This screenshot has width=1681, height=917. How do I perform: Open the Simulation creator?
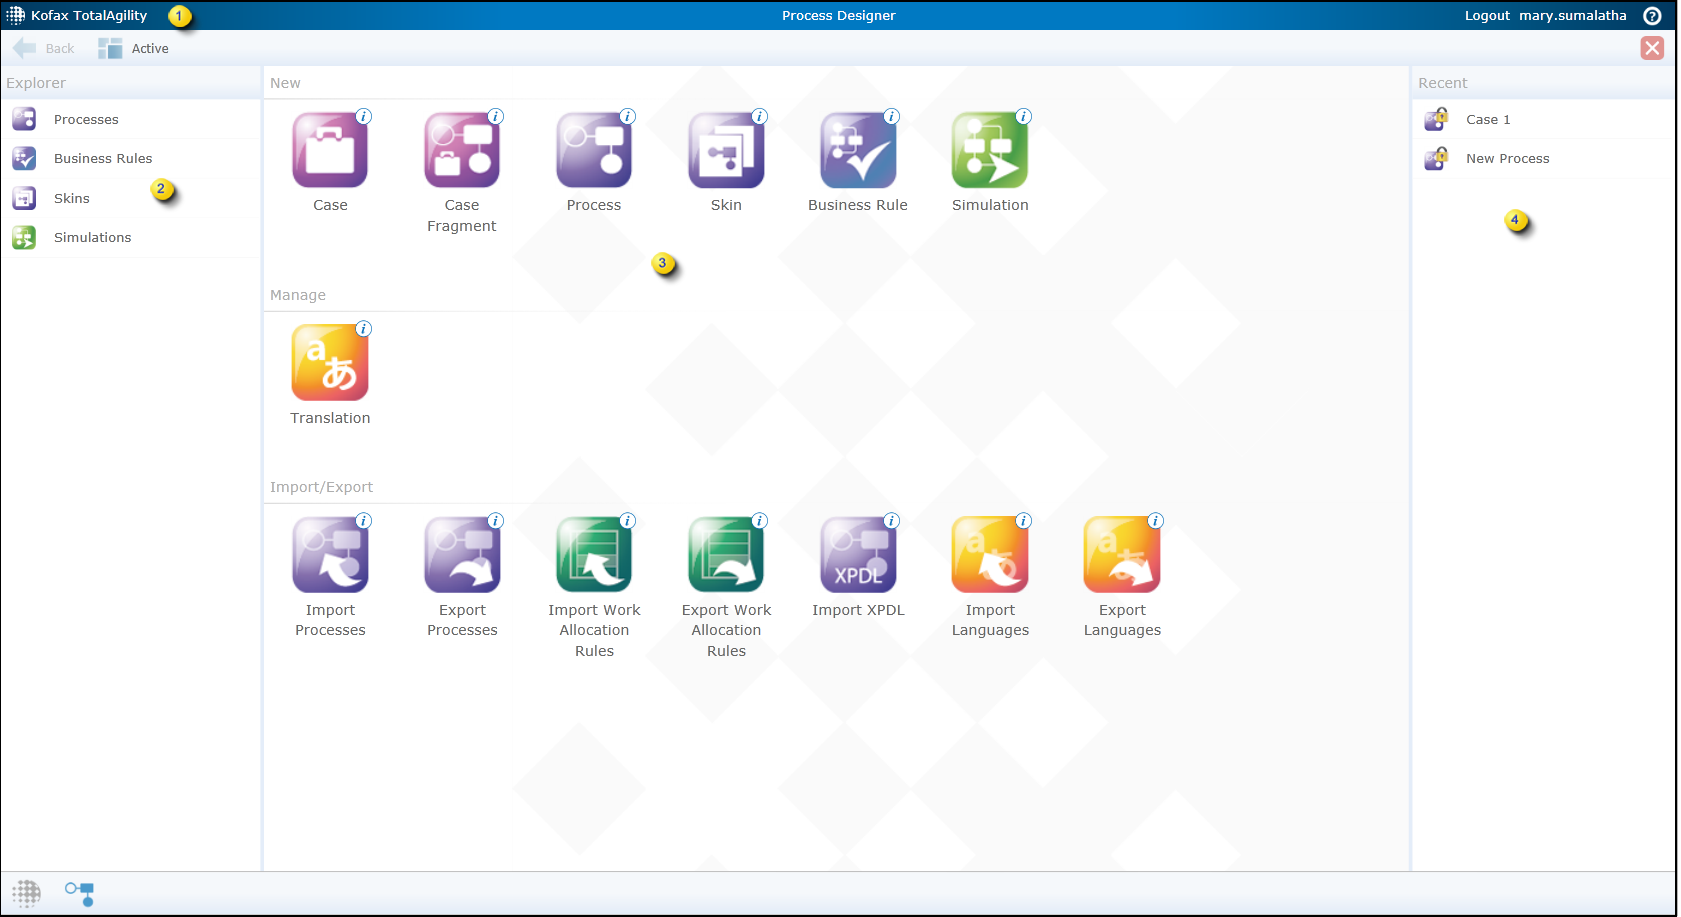pyautogui.click(x=990, y=150)
